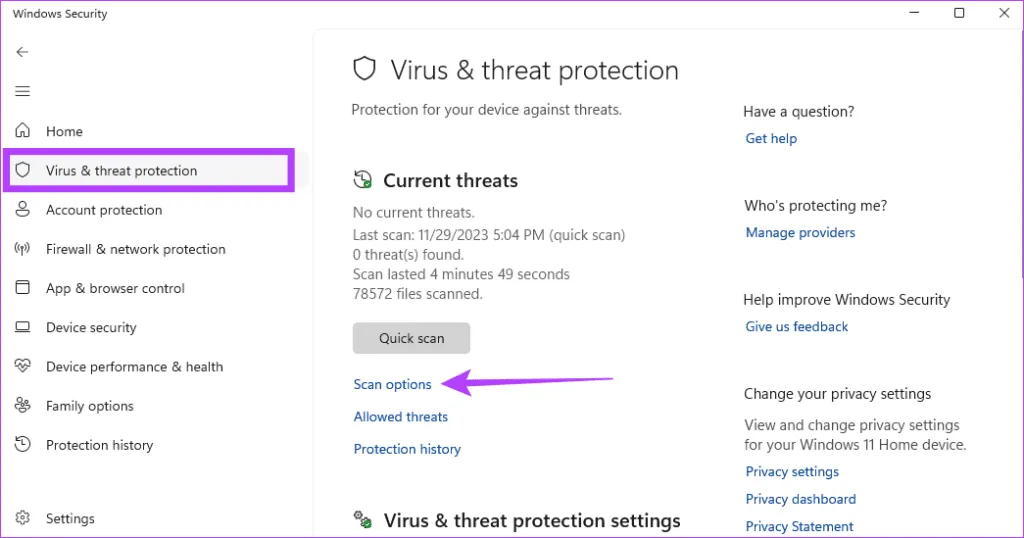Click the Settings gear icon
The height and width of the screenshot is (538, 1024).
pos(23,519)
